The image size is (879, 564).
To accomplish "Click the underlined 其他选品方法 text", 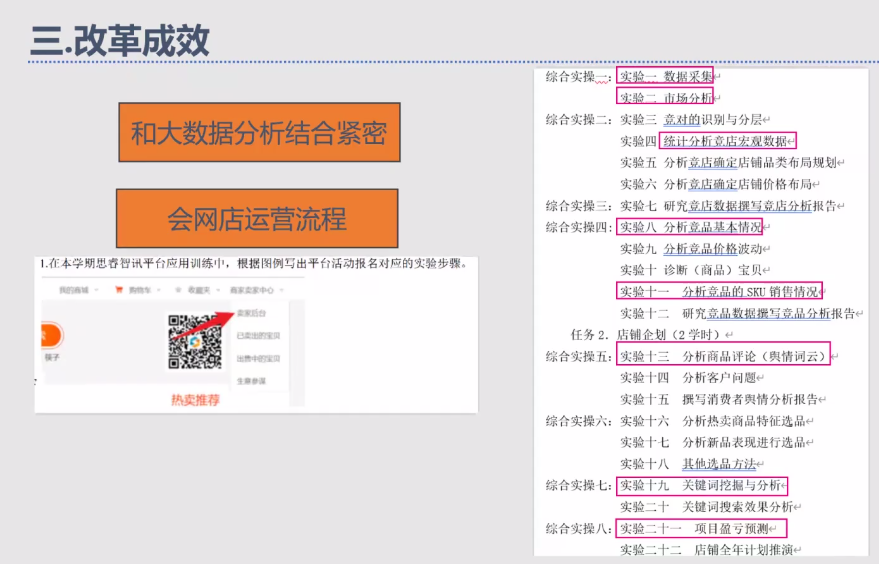I will pos(720,463).
